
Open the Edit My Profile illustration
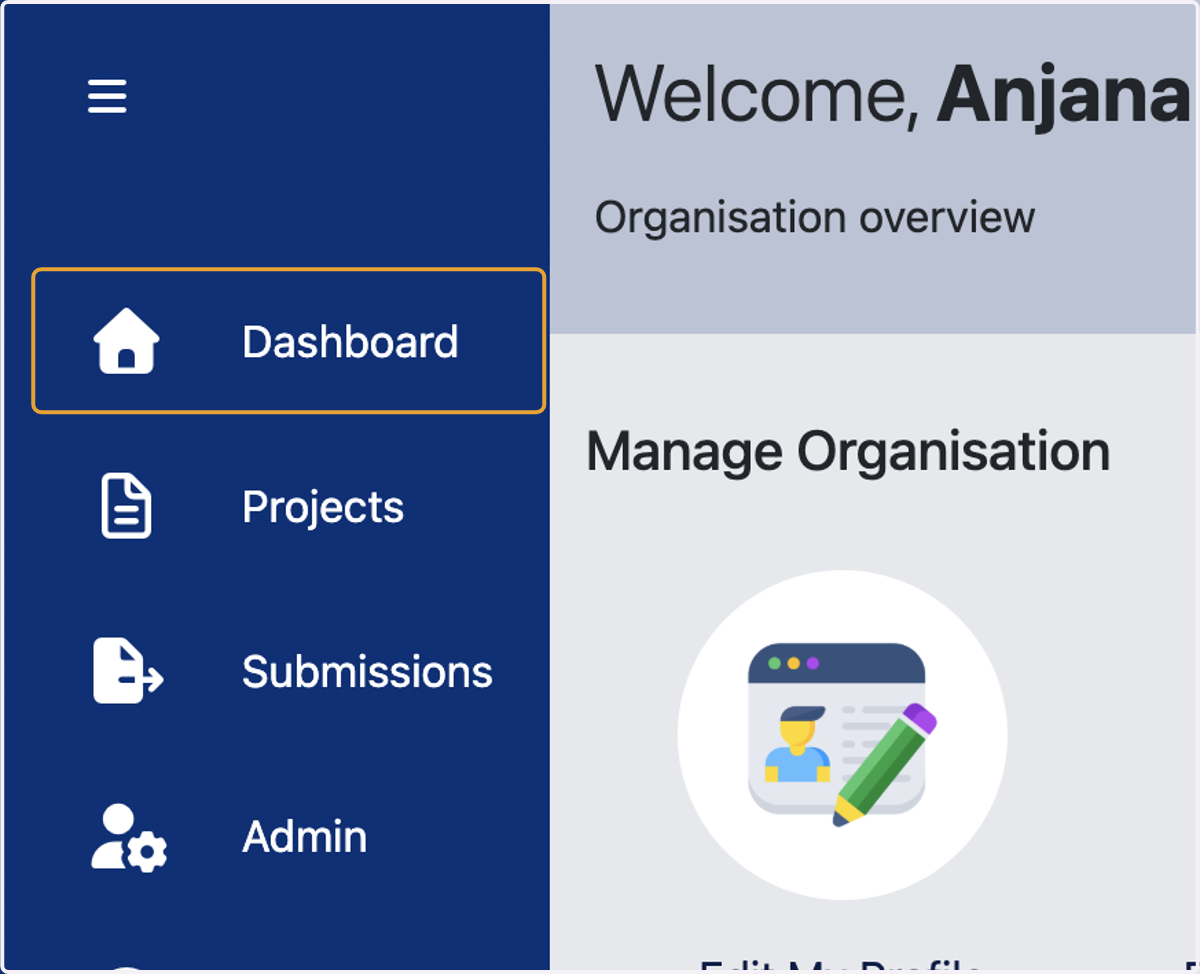tap(842, 735)
